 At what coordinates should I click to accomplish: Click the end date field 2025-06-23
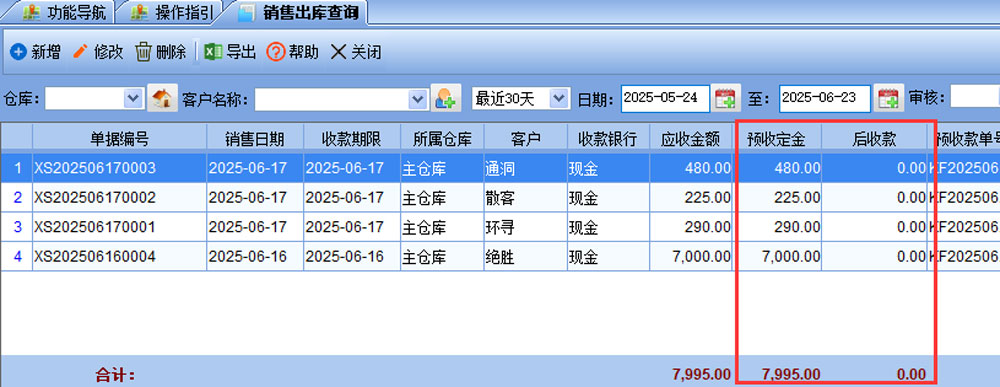(825, 98)
